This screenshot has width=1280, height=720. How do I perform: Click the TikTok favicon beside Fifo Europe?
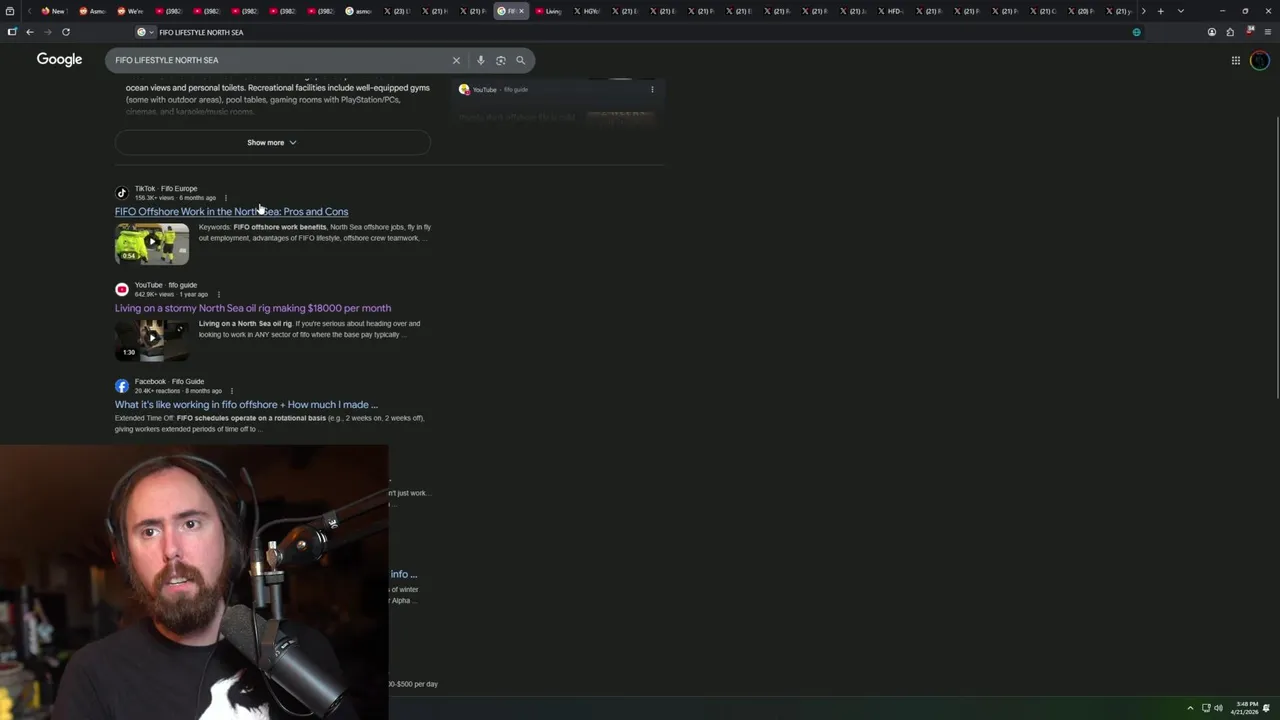click(x=122, y=193)
